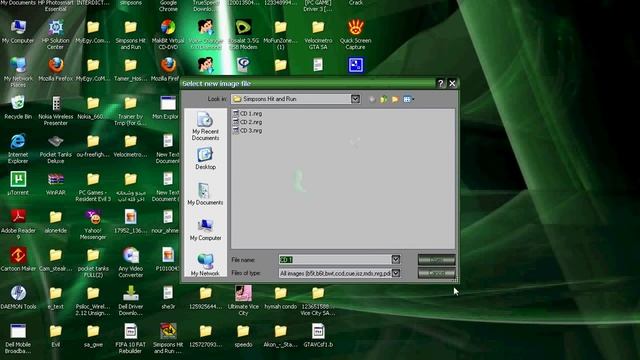Select the MoFunZone (1) folder
The height and width of the screenshot is (360, 640).
(x=280, y=35)
